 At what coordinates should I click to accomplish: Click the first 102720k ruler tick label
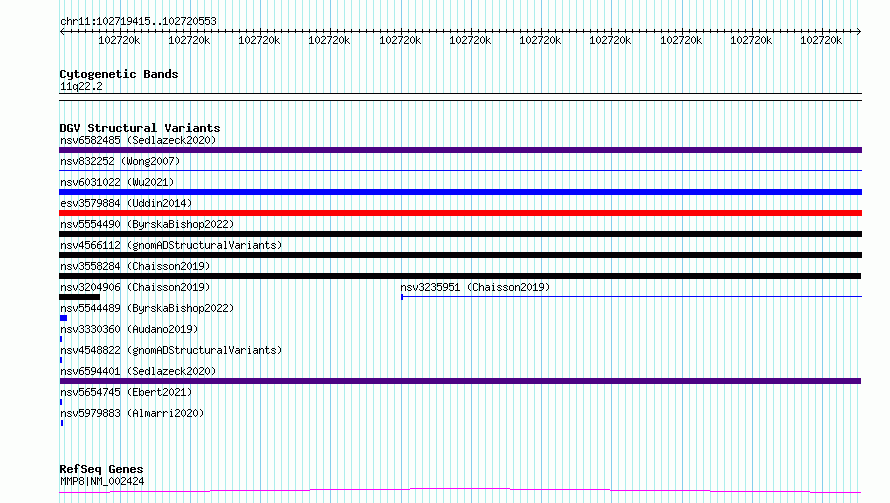pos(119,40)
